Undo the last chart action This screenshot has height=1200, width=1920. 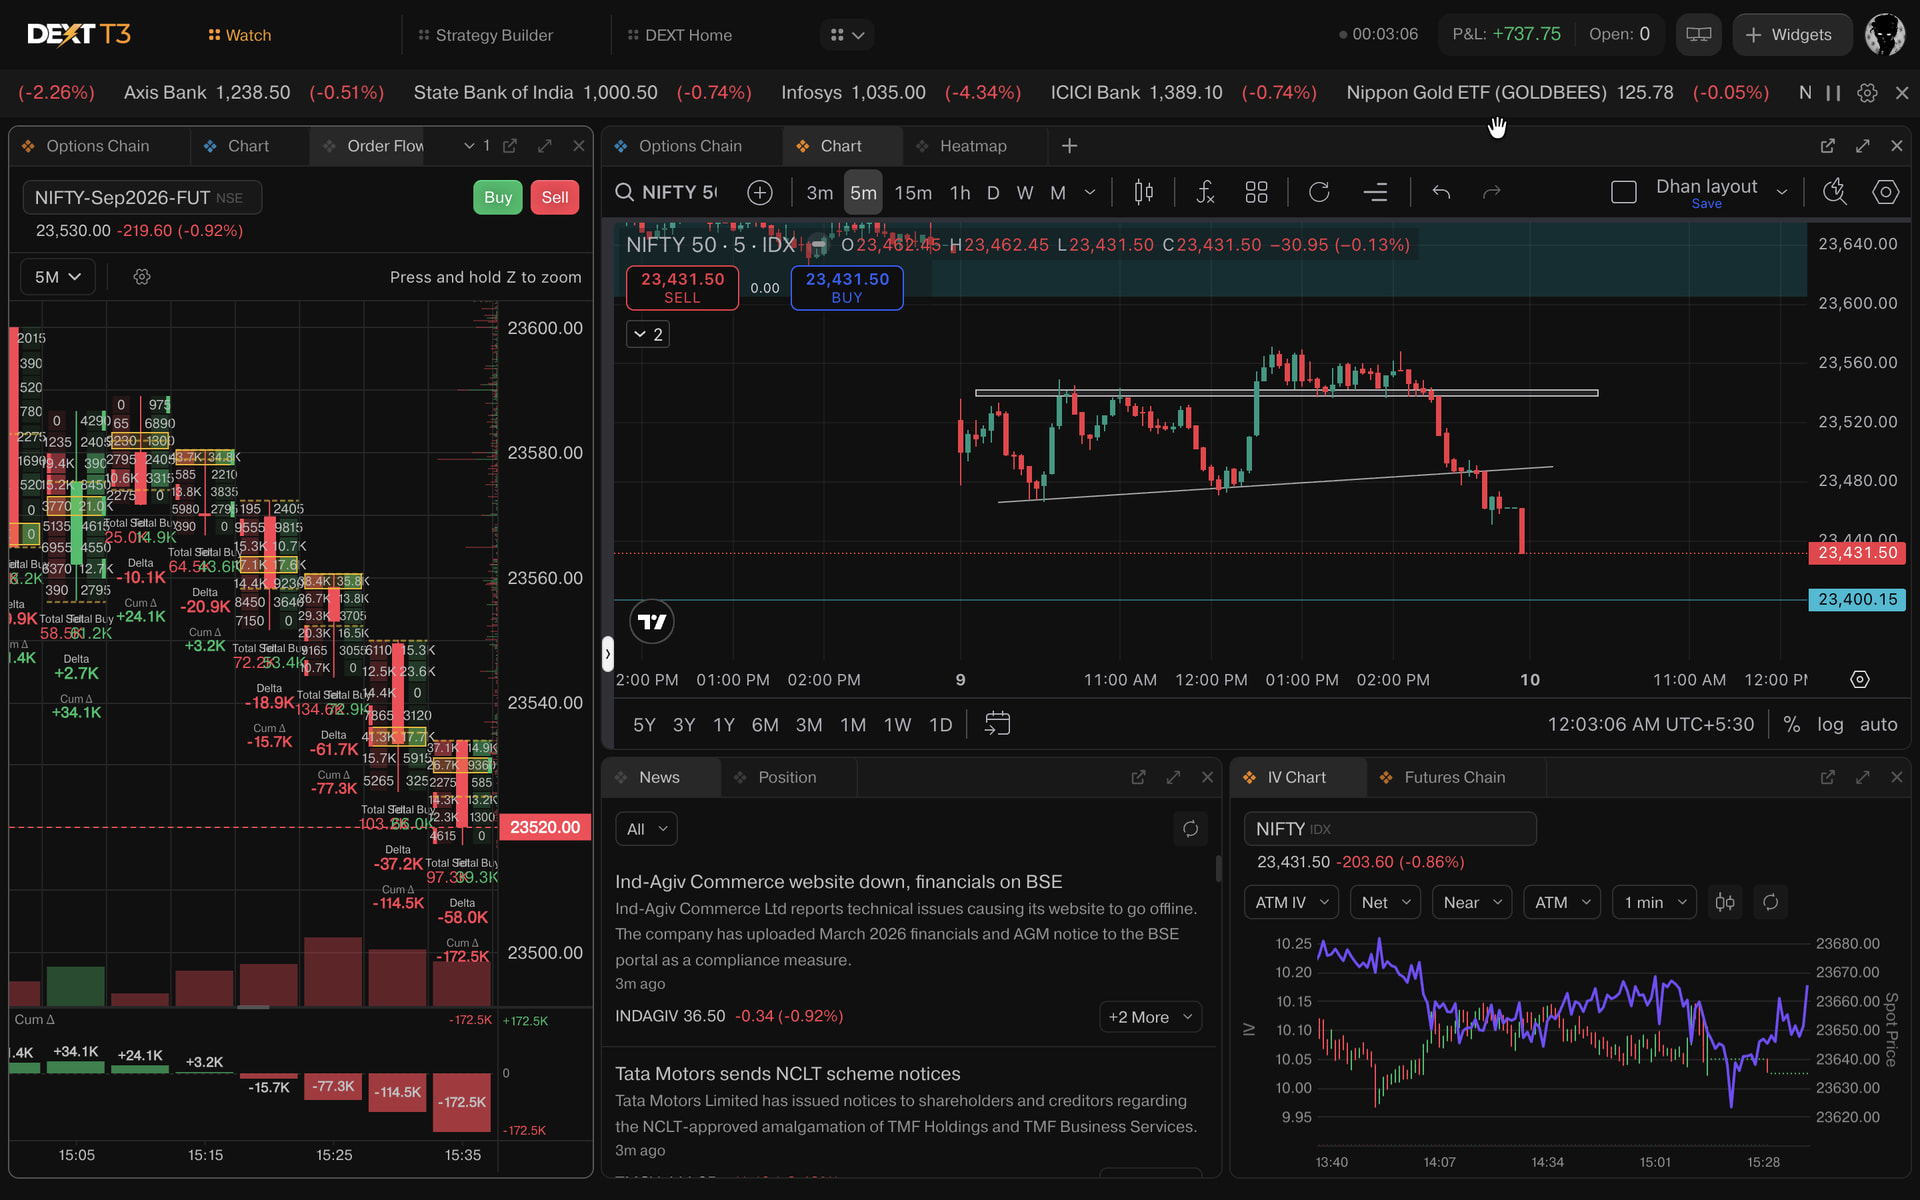[x=1441, y=192]
